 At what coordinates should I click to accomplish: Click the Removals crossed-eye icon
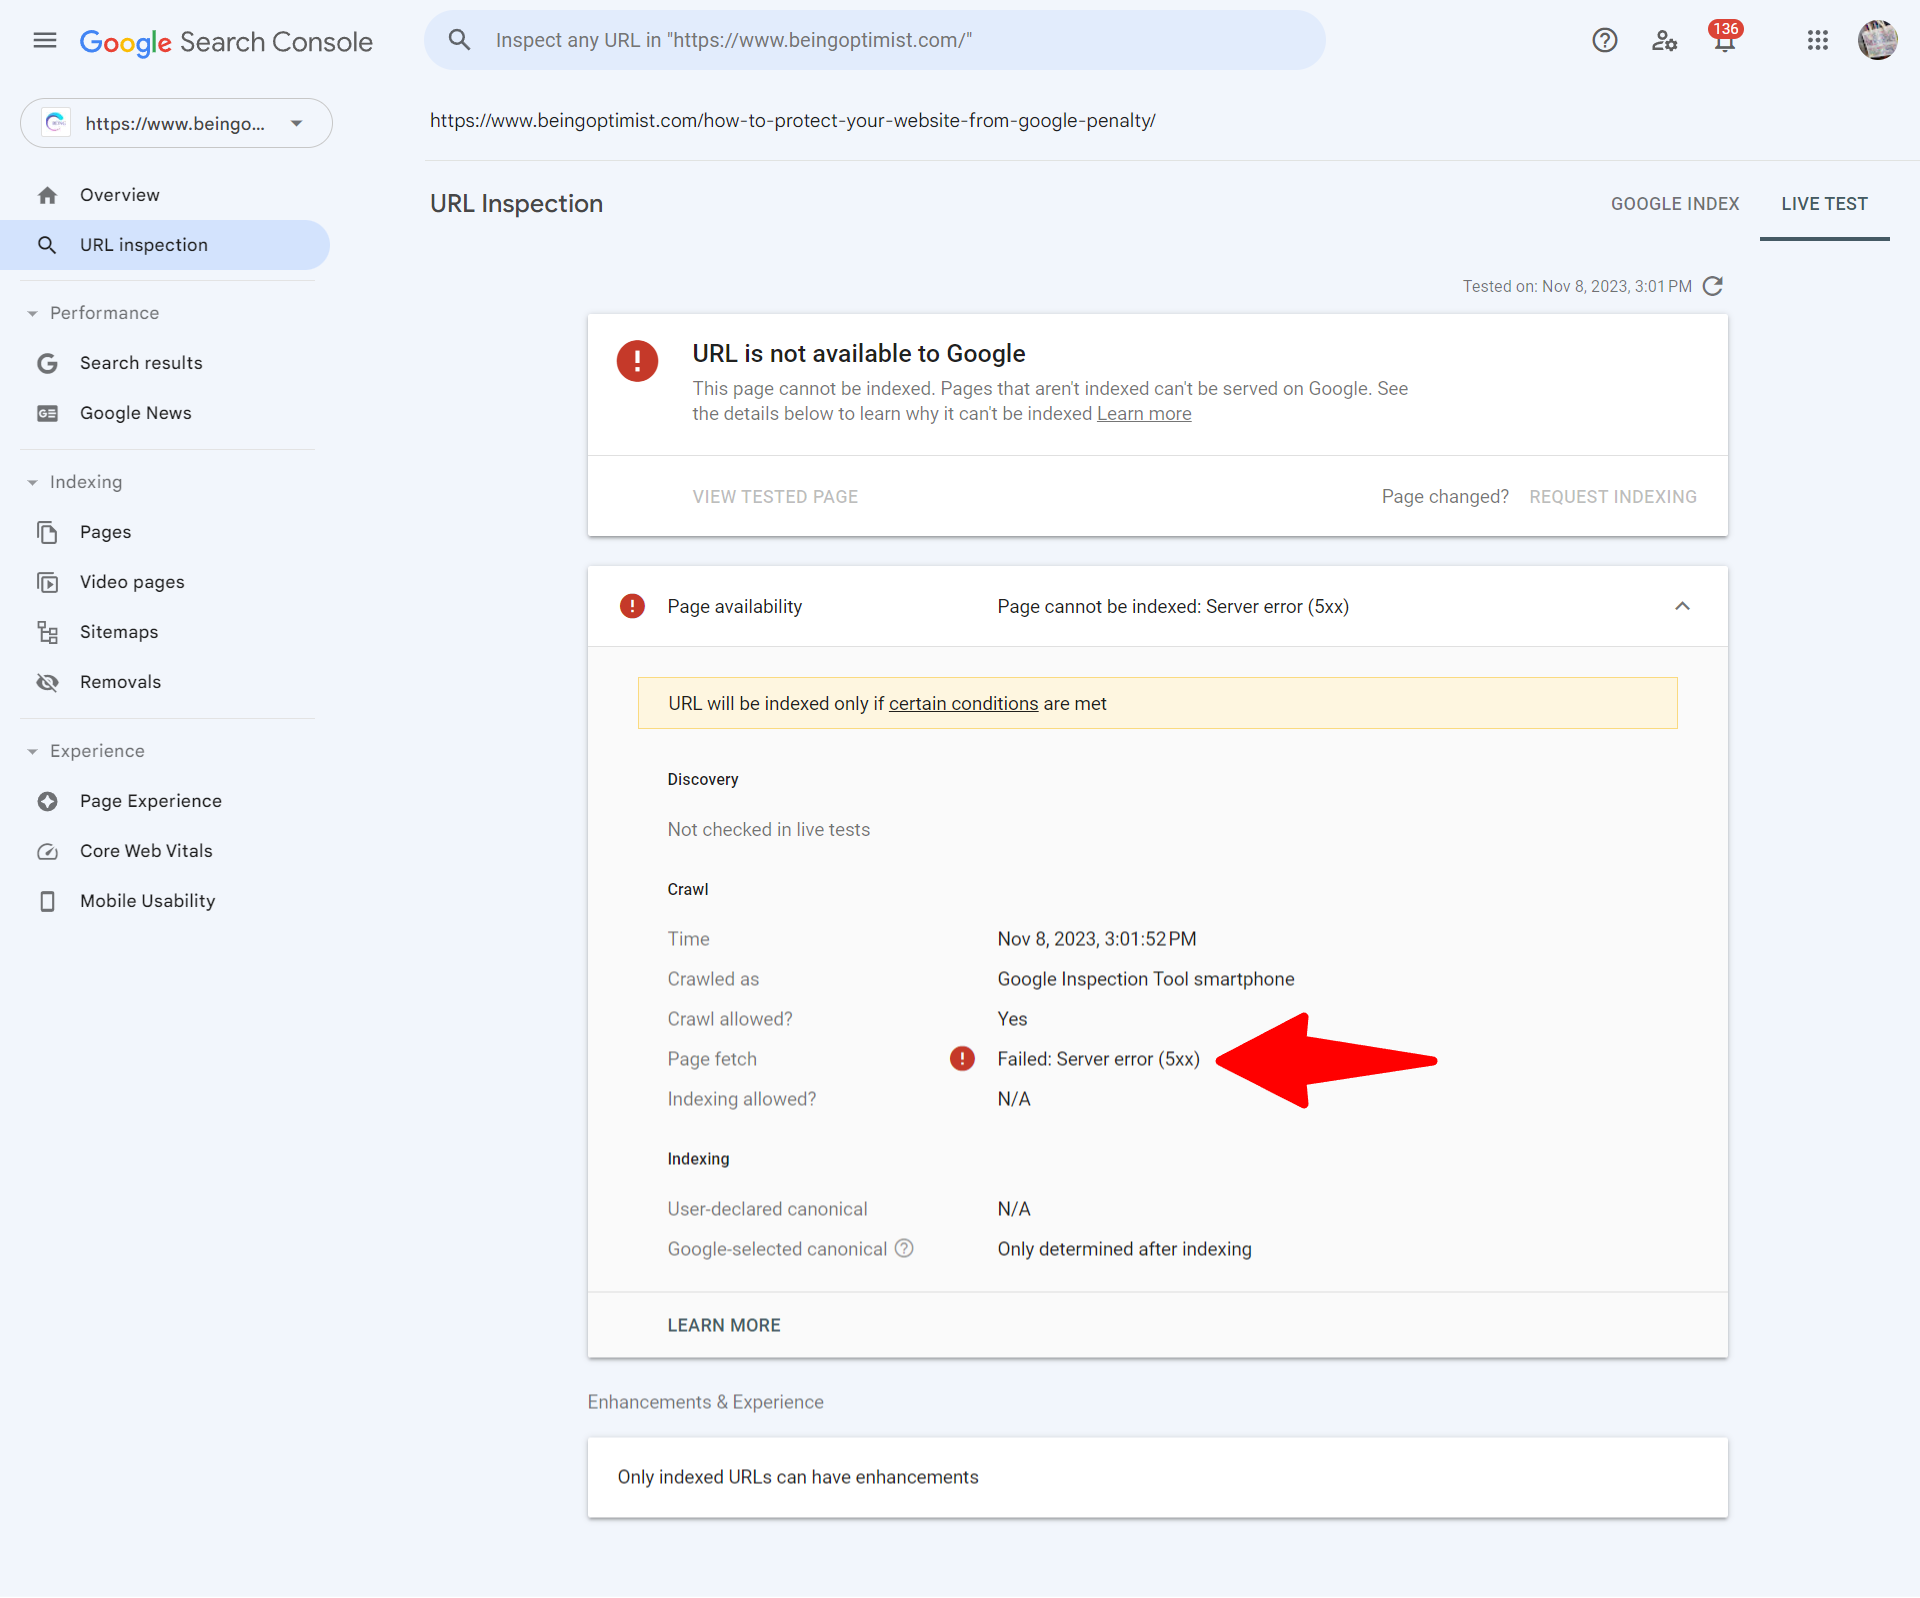(47, 682)
